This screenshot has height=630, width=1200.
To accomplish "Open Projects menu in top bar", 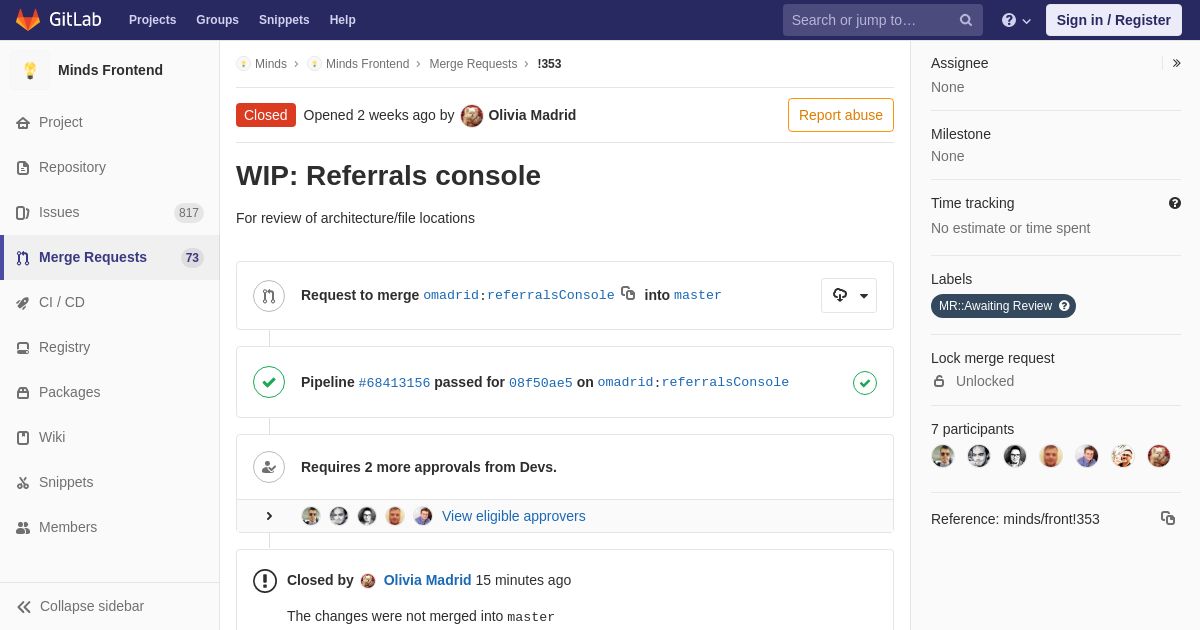I will pyautogui.click(x=152, y=20).
